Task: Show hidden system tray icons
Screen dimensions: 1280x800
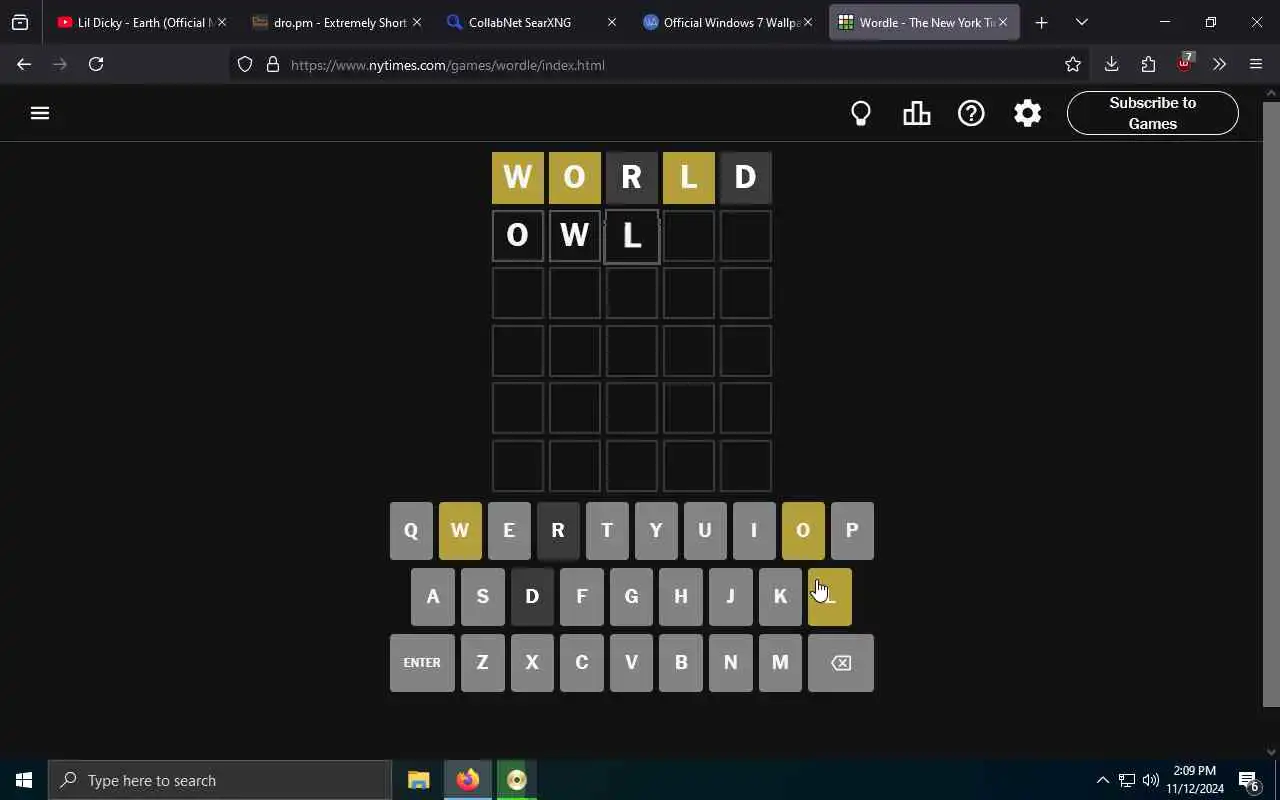Action: click(x=1102, y=780)
